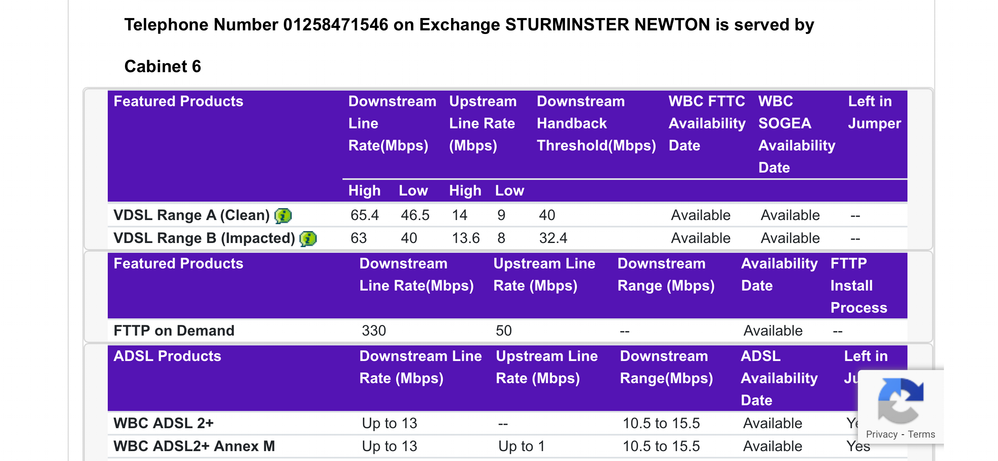Click the WBC FTTC Availability Date header

(x=706, y=123)
